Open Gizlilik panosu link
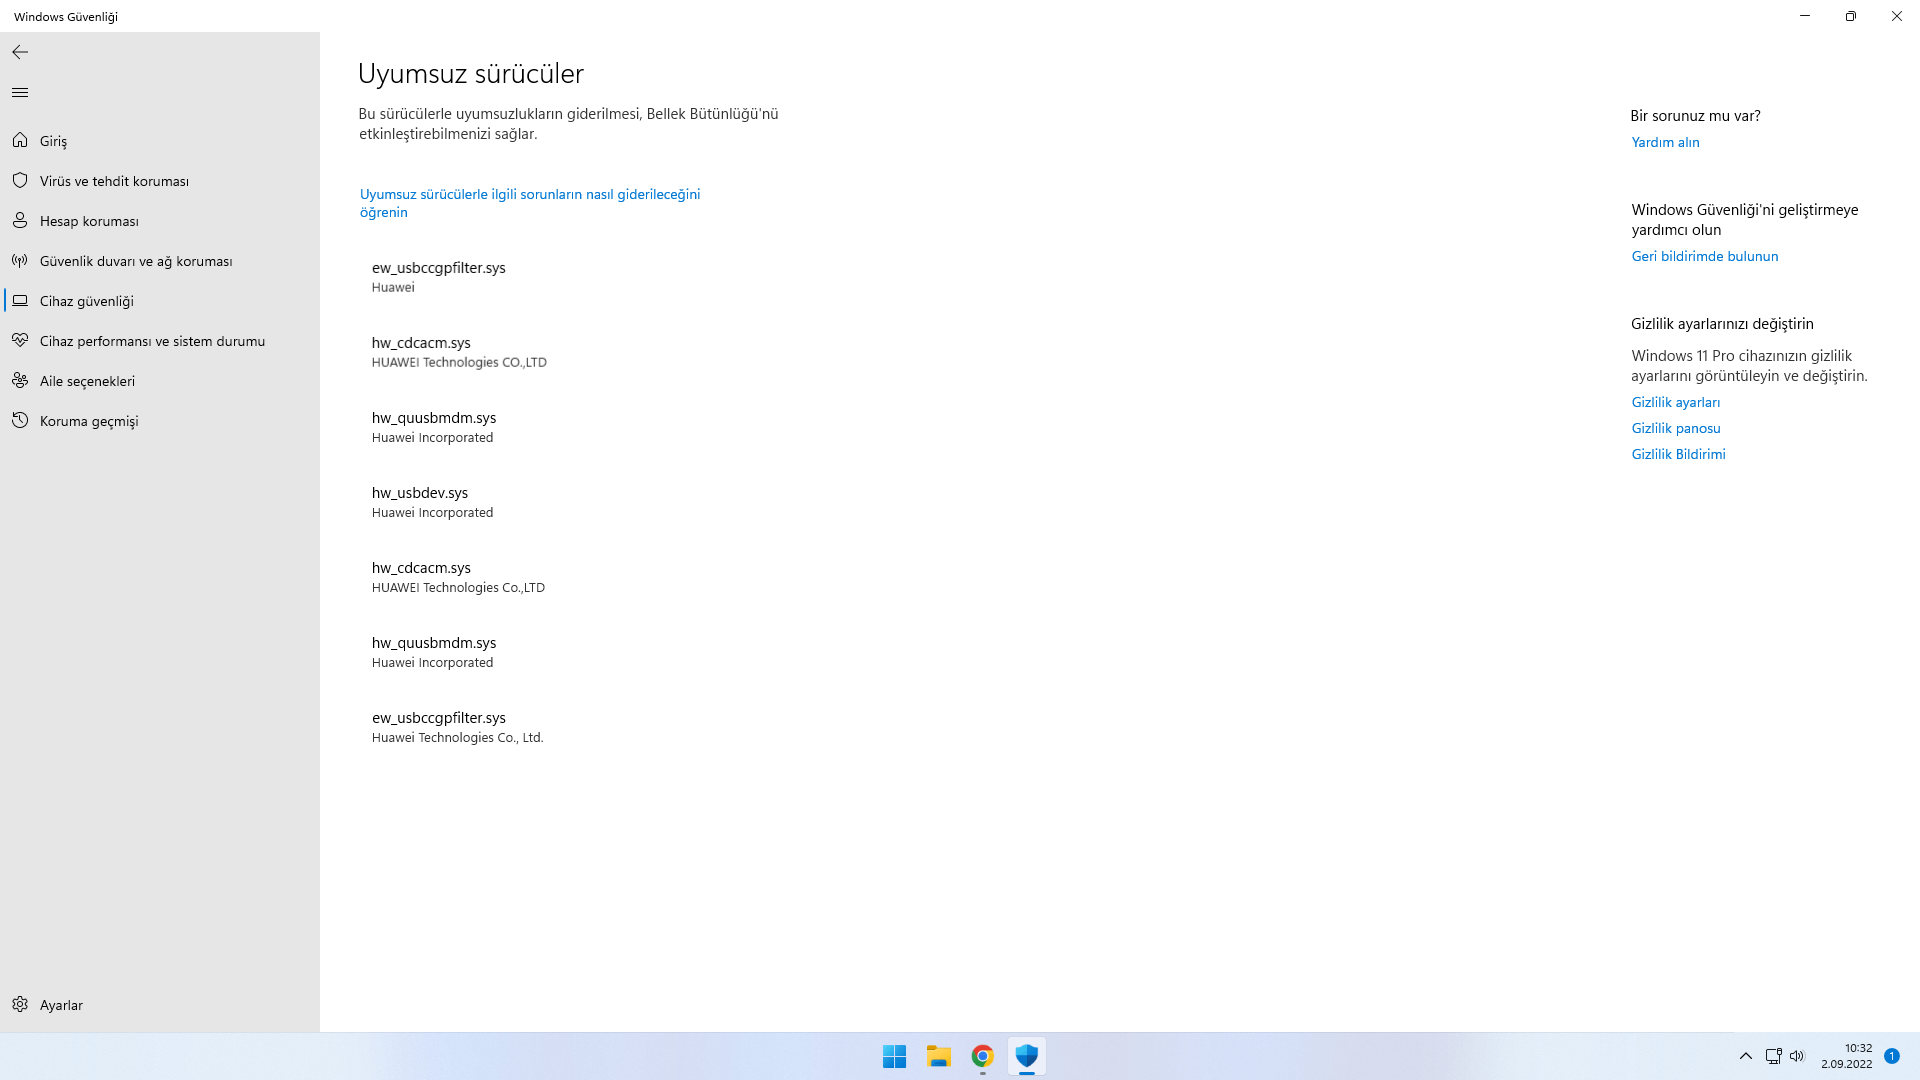Image resolution: width=1920 pixels, height=1080 pixels. pos(1676,428)
